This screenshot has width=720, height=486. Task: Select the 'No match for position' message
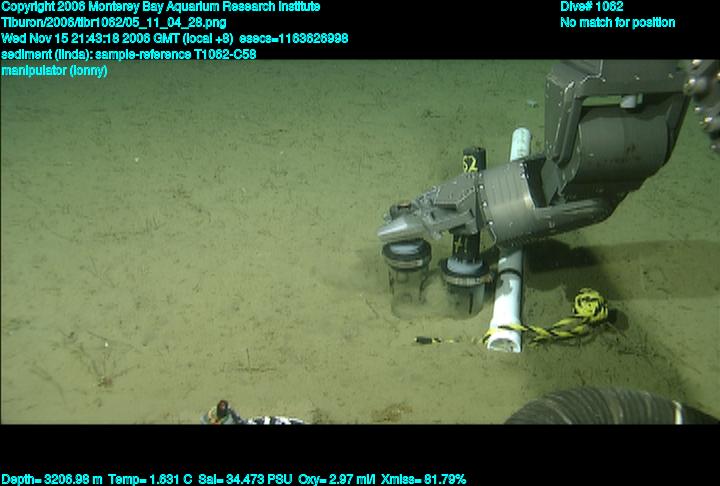click(x=618, y=23)
